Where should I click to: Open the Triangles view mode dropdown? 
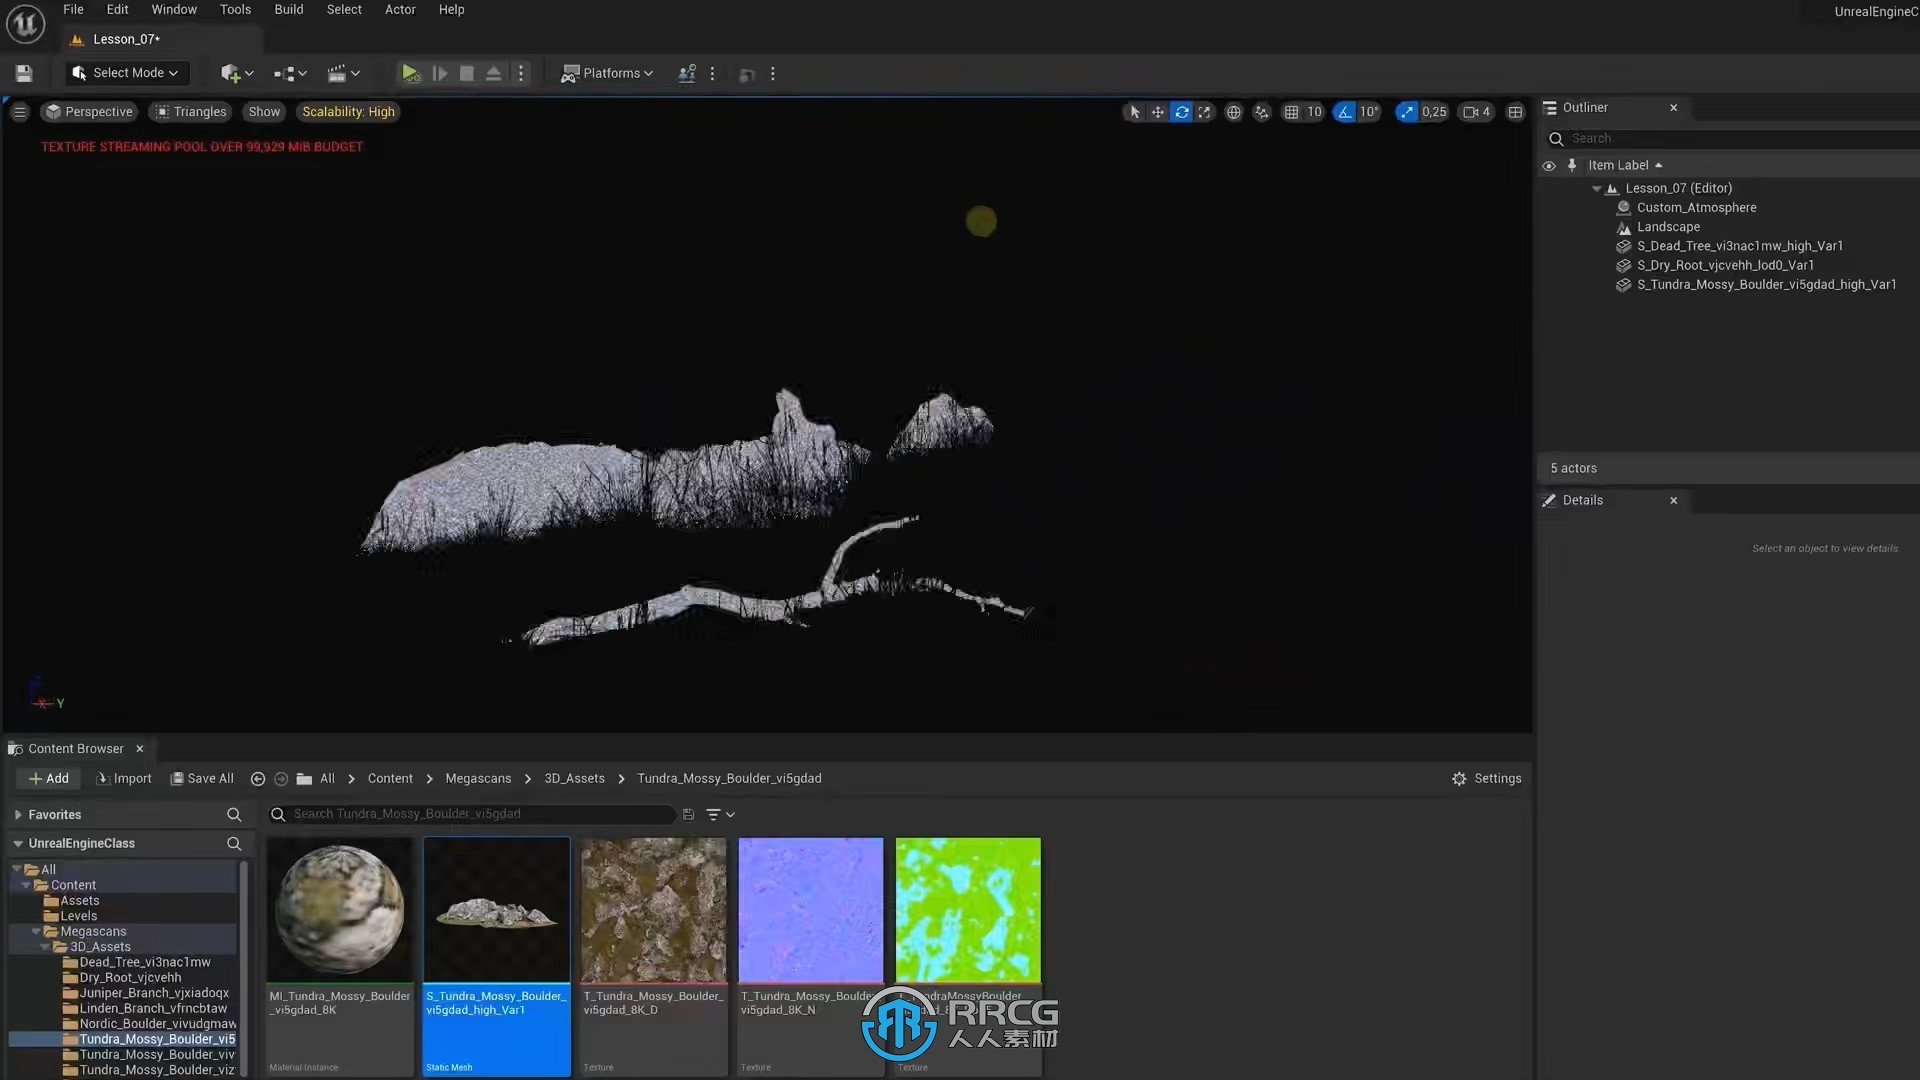click(190, 112)
